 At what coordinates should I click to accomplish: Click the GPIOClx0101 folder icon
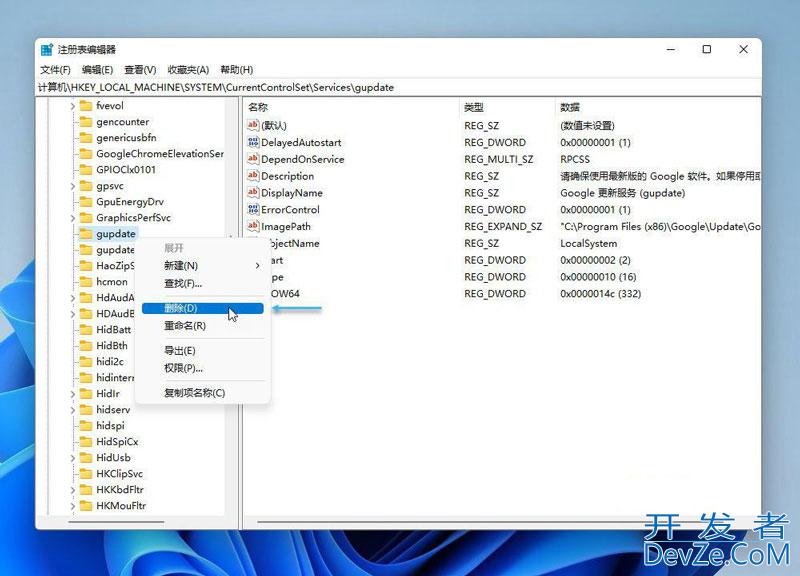pyautogui.click(x=86, y=170)
